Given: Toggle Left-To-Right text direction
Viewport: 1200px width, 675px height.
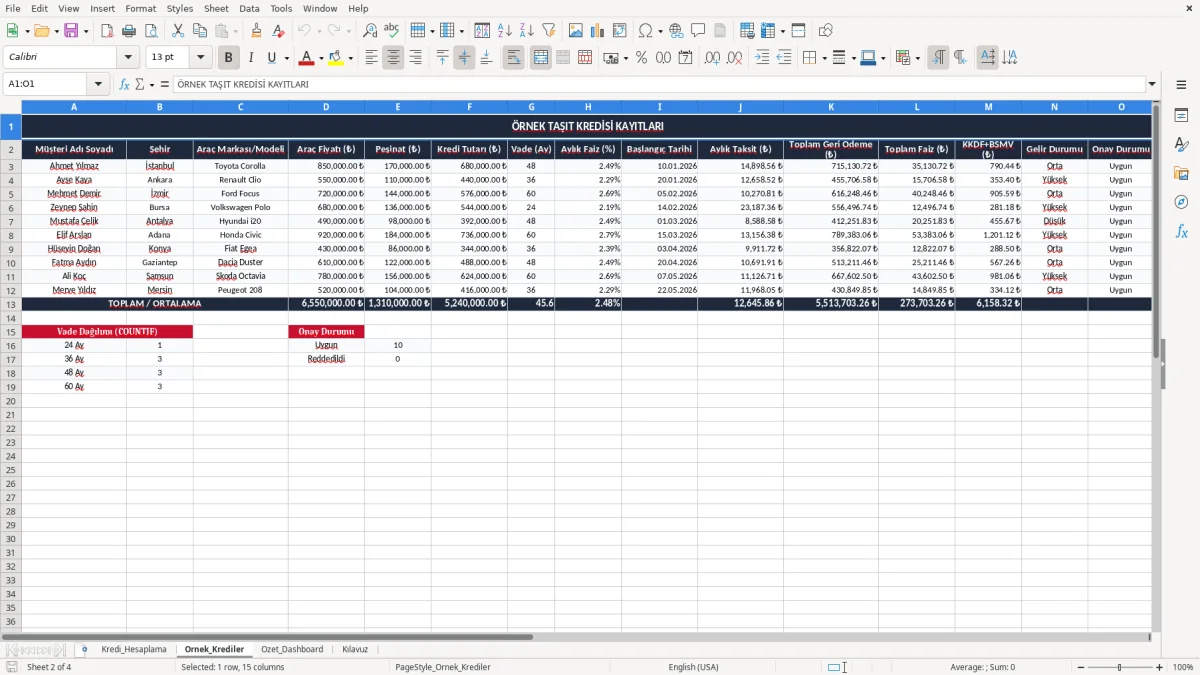Looking at the screenshot, I should (938, 58).
